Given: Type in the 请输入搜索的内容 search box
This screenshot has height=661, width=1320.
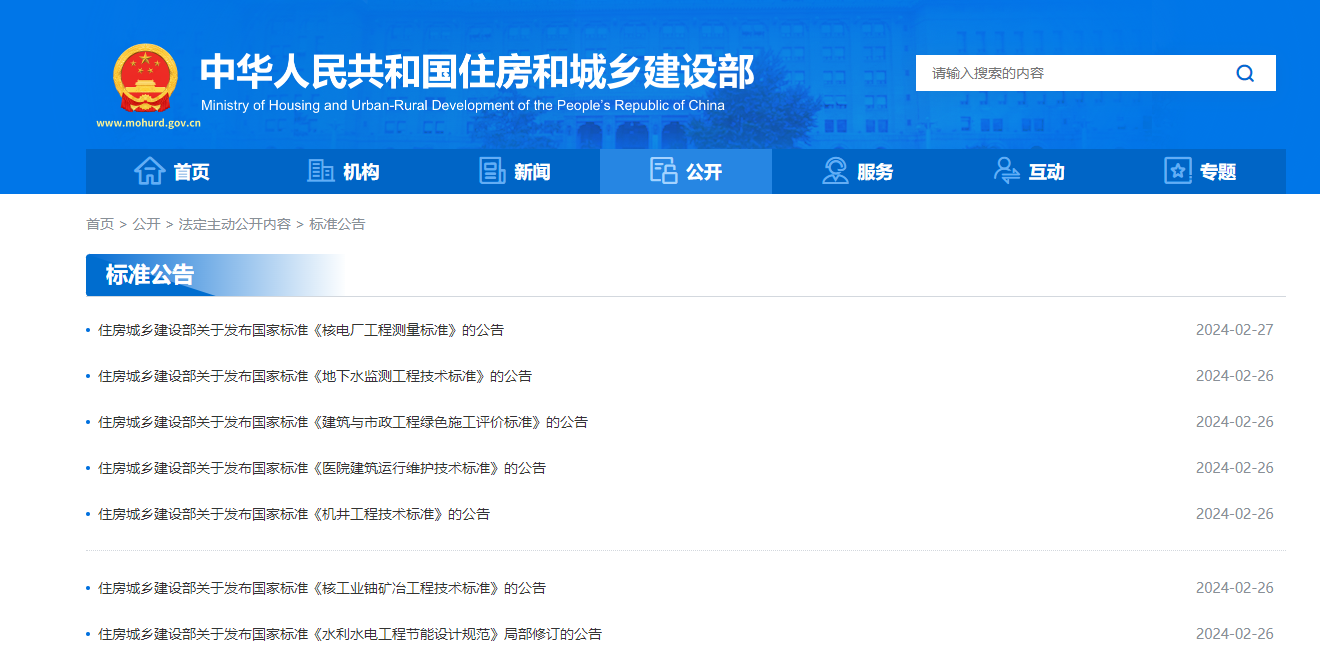Looking at the screenshot, I should coord(1070,73).
